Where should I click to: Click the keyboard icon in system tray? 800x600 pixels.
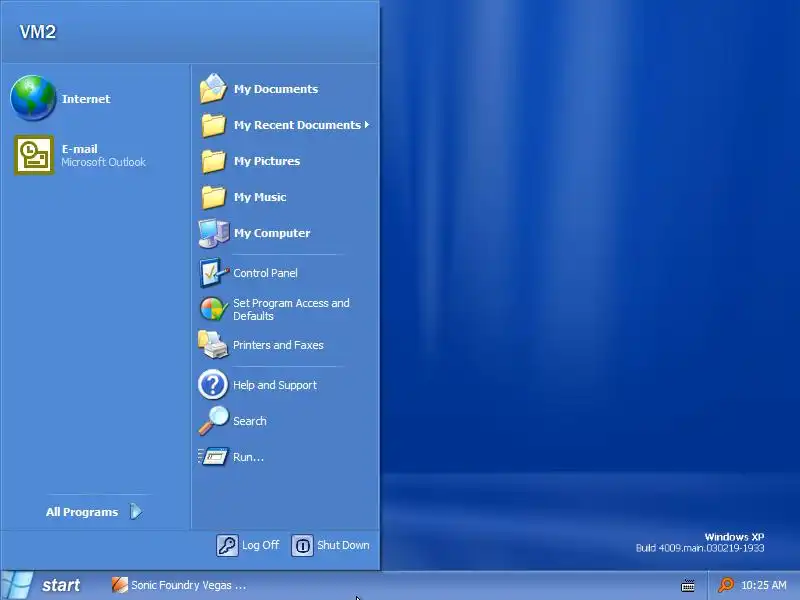688,585
